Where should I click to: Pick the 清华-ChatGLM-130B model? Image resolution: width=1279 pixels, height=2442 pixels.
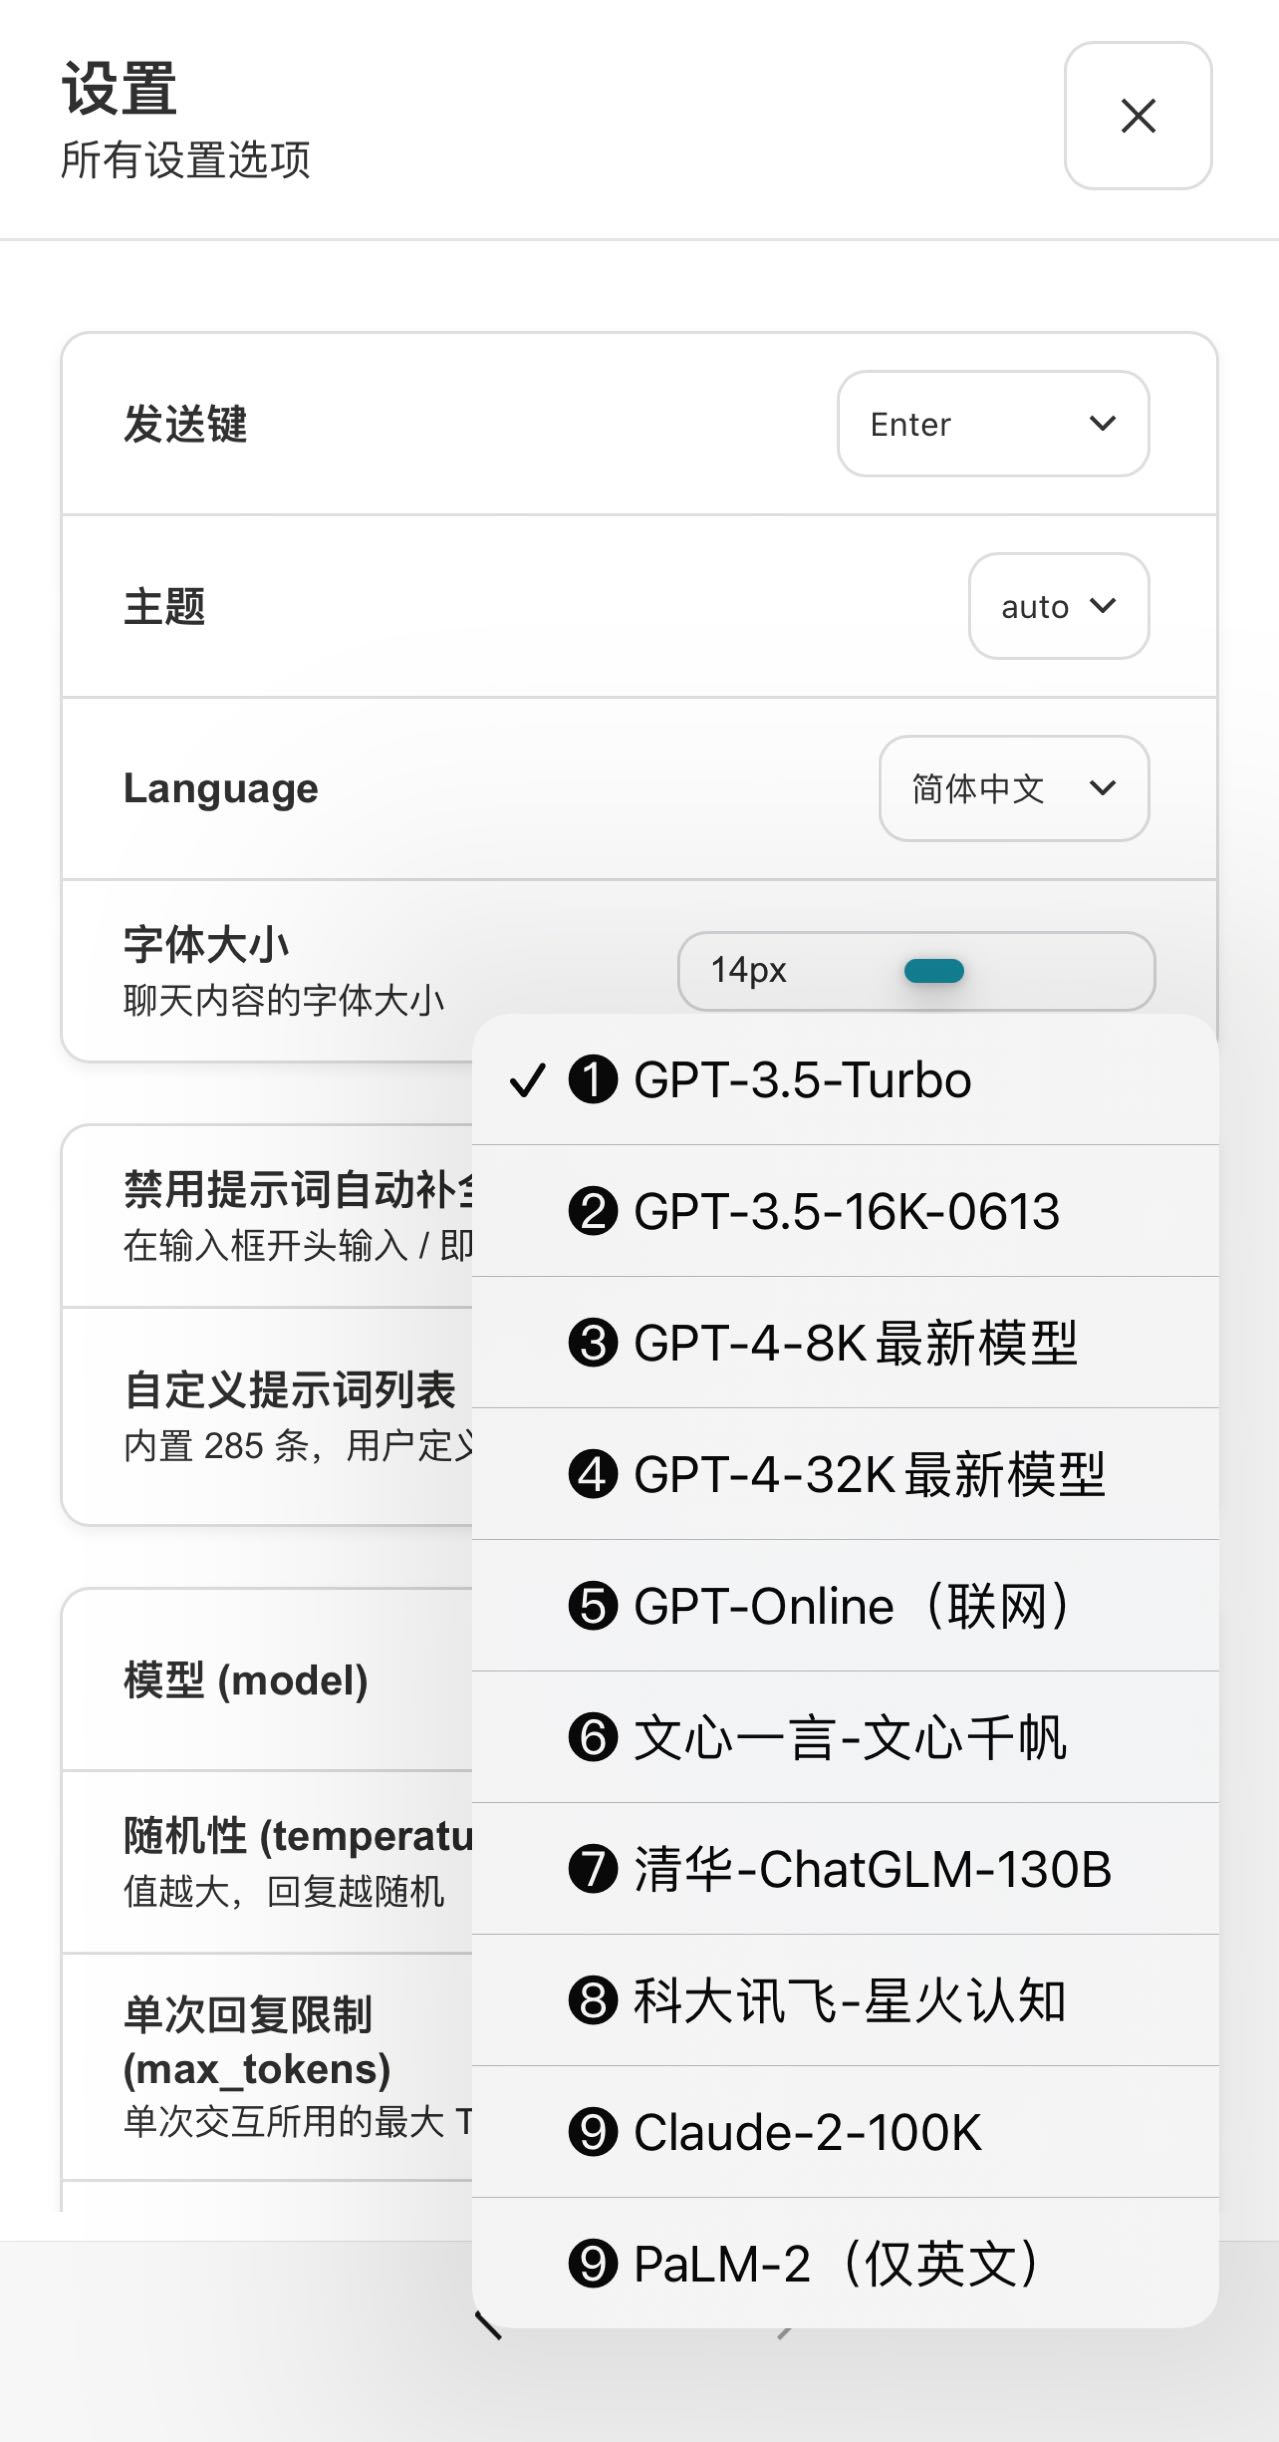[x=845, y=1869]
